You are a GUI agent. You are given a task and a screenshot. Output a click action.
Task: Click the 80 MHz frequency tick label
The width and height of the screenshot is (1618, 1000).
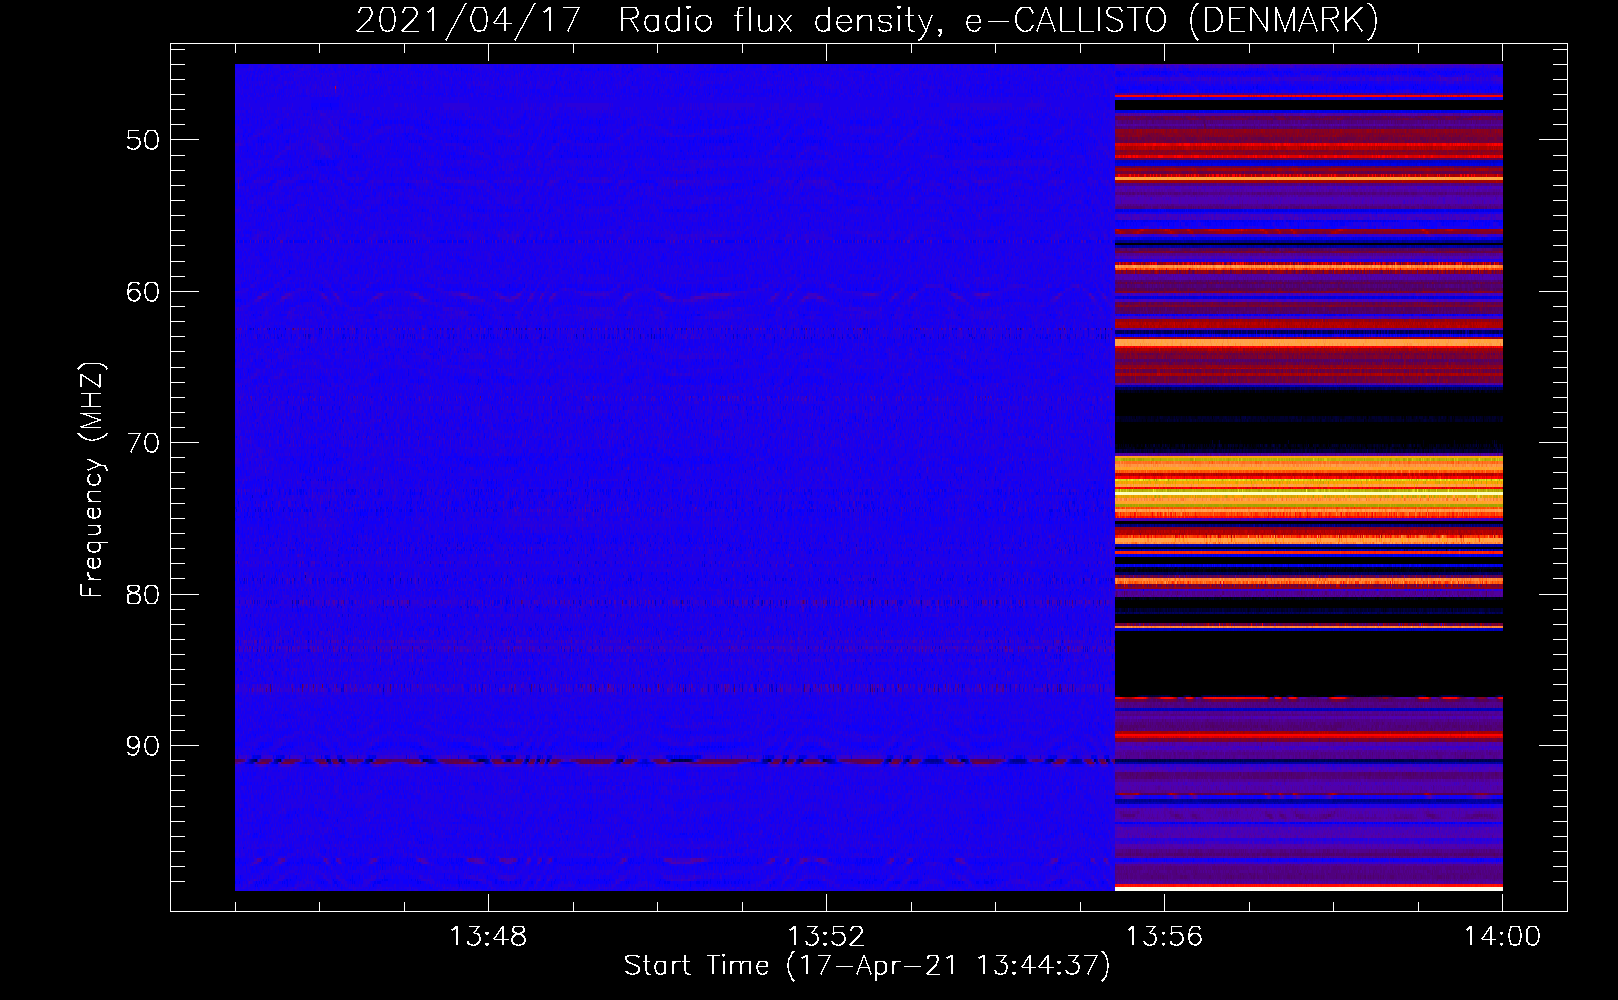coord(143,595)
